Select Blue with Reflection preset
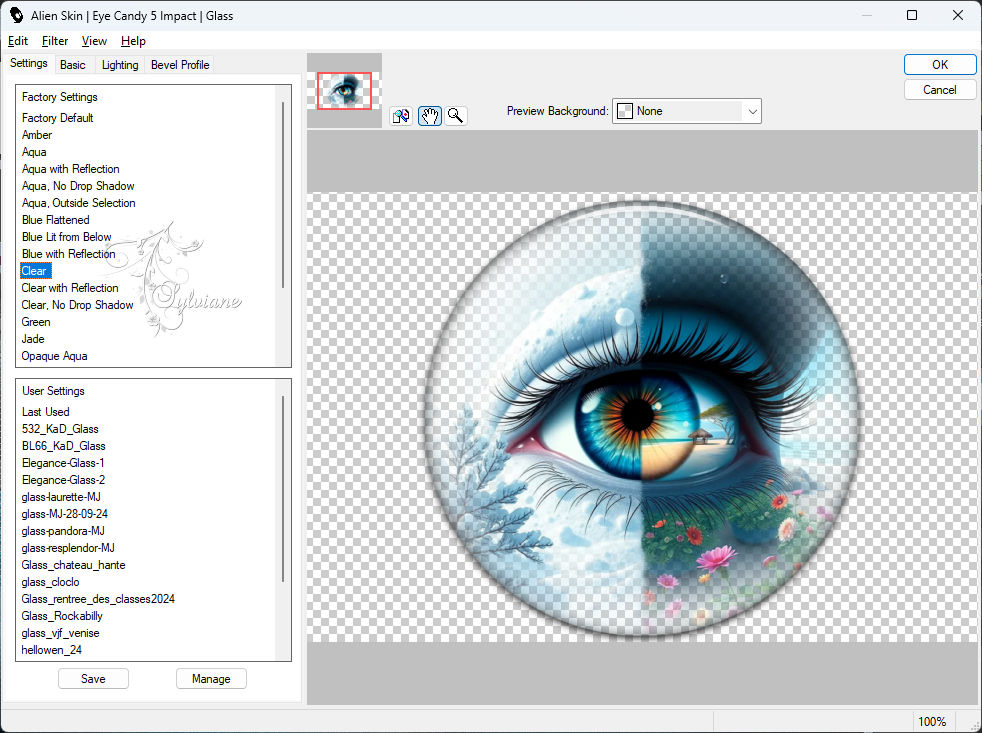Screen dimensions: 982x733 coord(68,253)
